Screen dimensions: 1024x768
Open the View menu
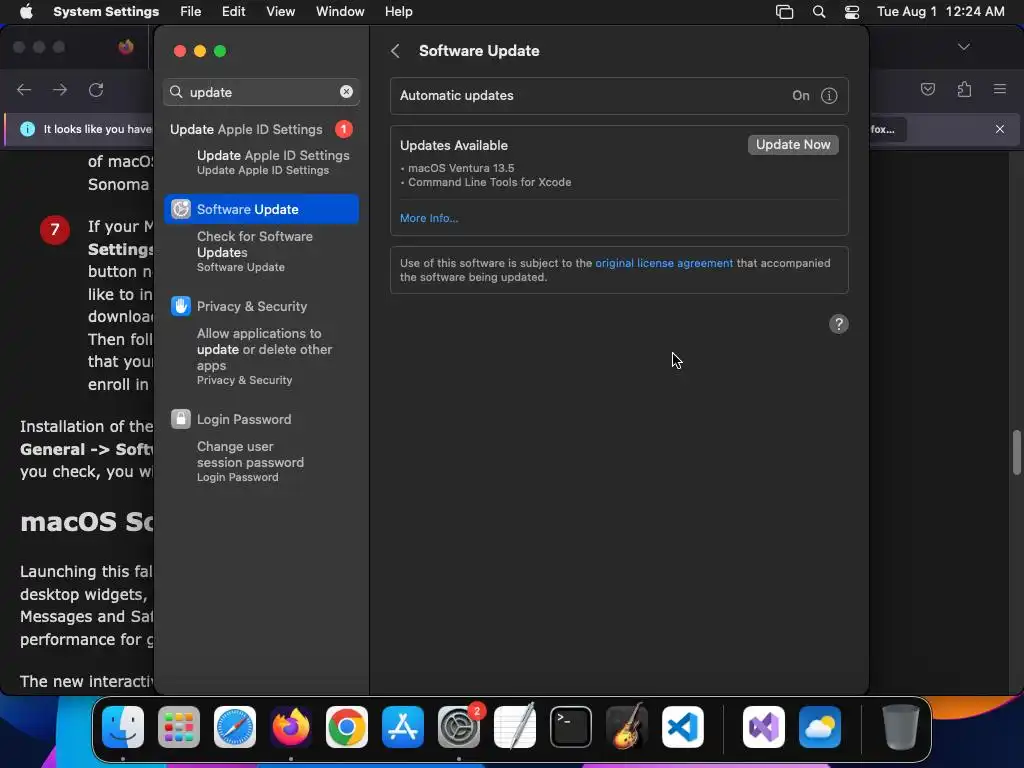tap(280, 12)
